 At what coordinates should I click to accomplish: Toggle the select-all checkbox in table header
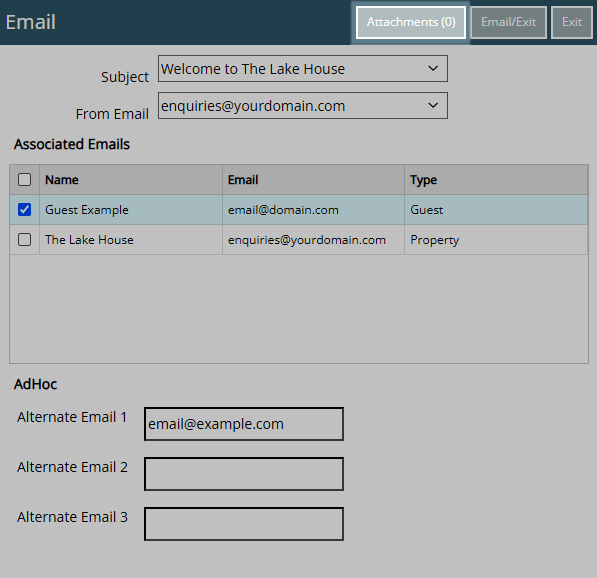24,179
